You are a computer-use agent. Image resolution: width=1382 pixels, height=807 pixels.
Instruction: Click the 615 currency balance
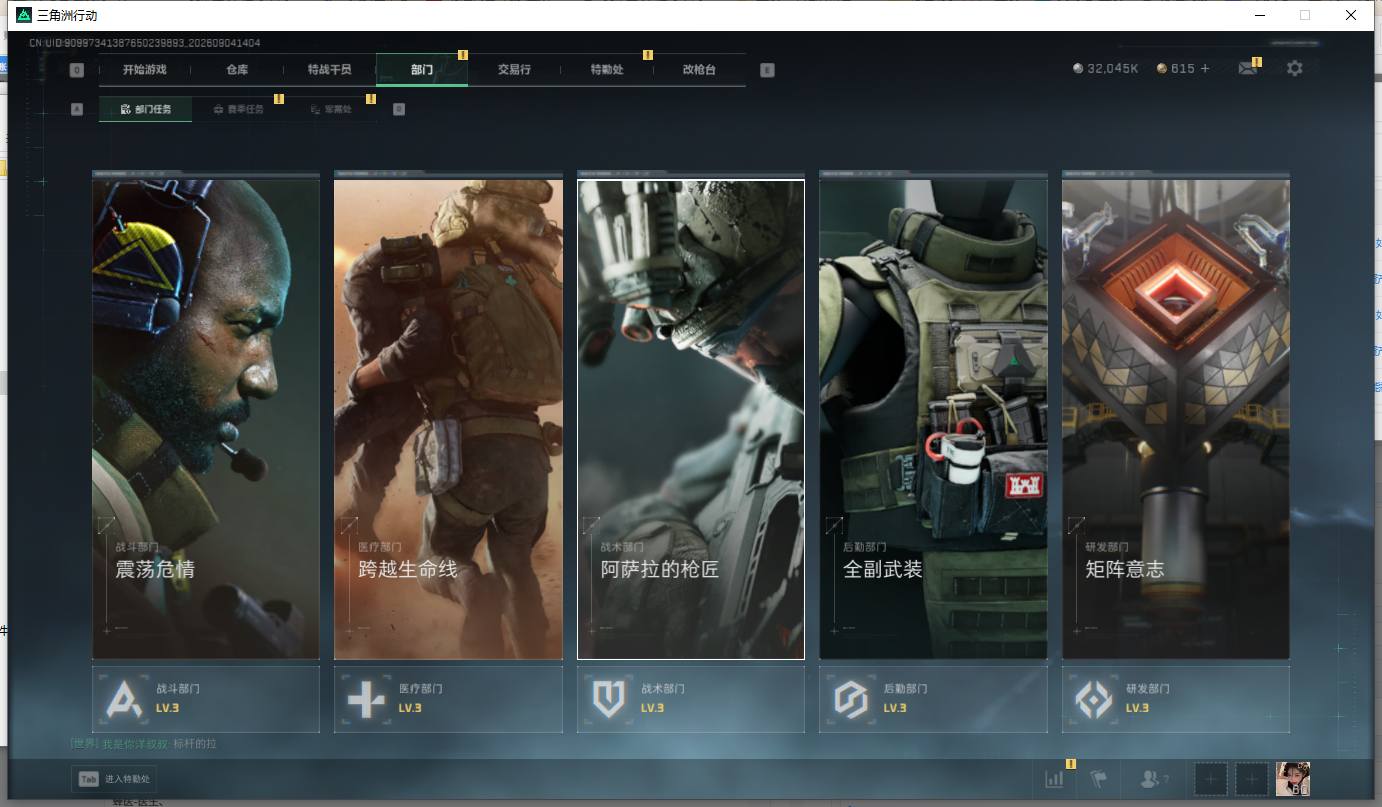point(1183,69)
